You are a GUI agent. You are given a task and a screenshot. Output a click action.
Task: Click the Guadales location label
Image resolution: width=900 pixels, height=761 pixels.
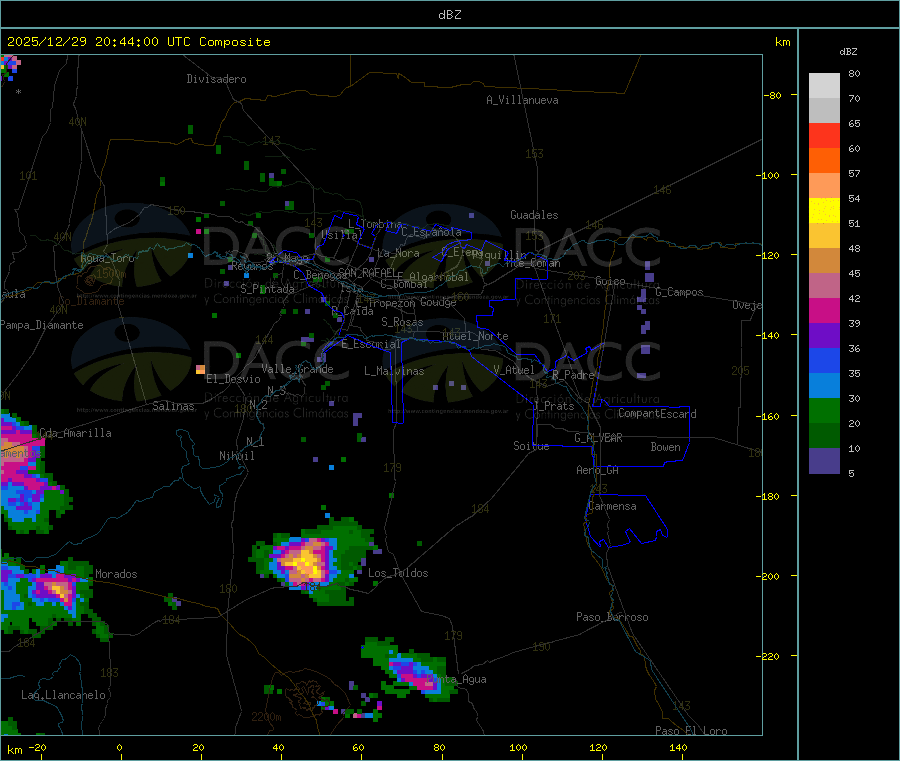[x=534, y=215]
